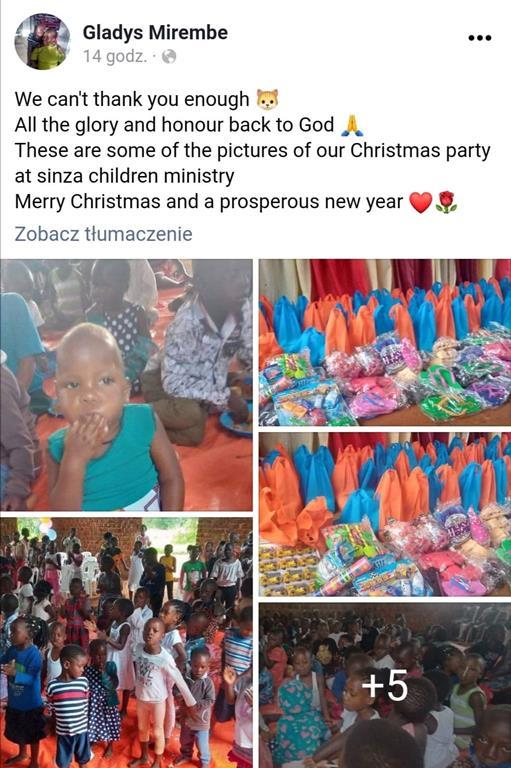Open Gladys Mirembe's round profile picture

[43, 42]
